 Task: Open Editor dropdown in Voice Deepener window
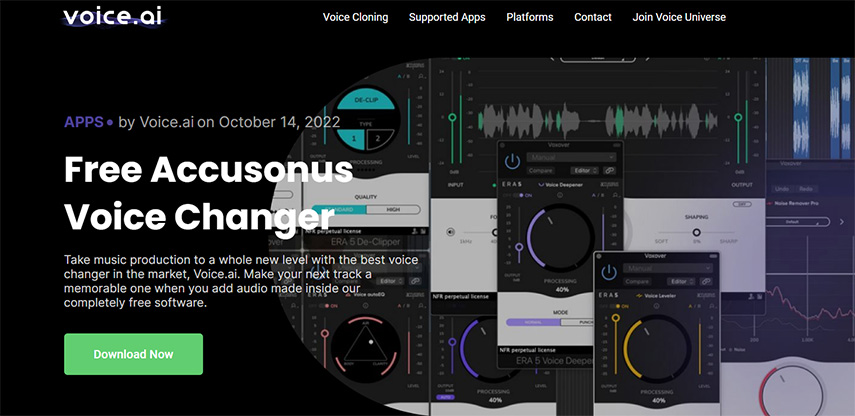pyautogui.click(x=583, y=171)
